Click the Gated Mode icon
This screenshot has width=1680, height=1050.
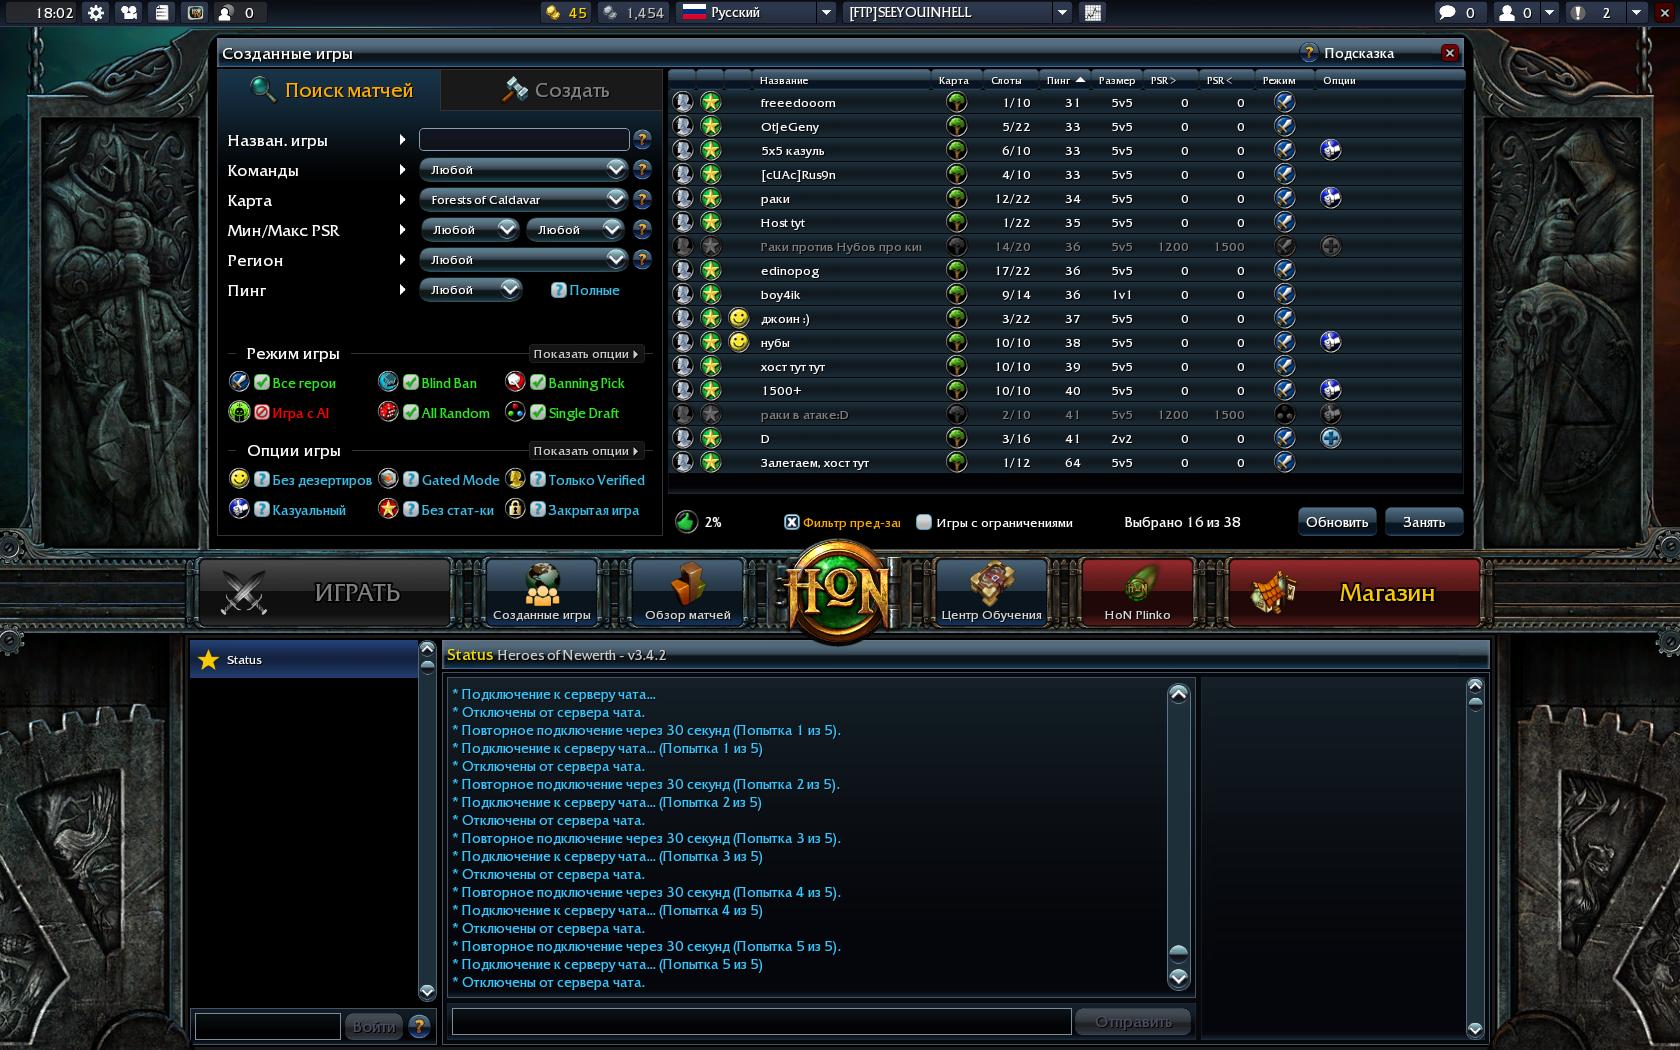coord(388,479)
